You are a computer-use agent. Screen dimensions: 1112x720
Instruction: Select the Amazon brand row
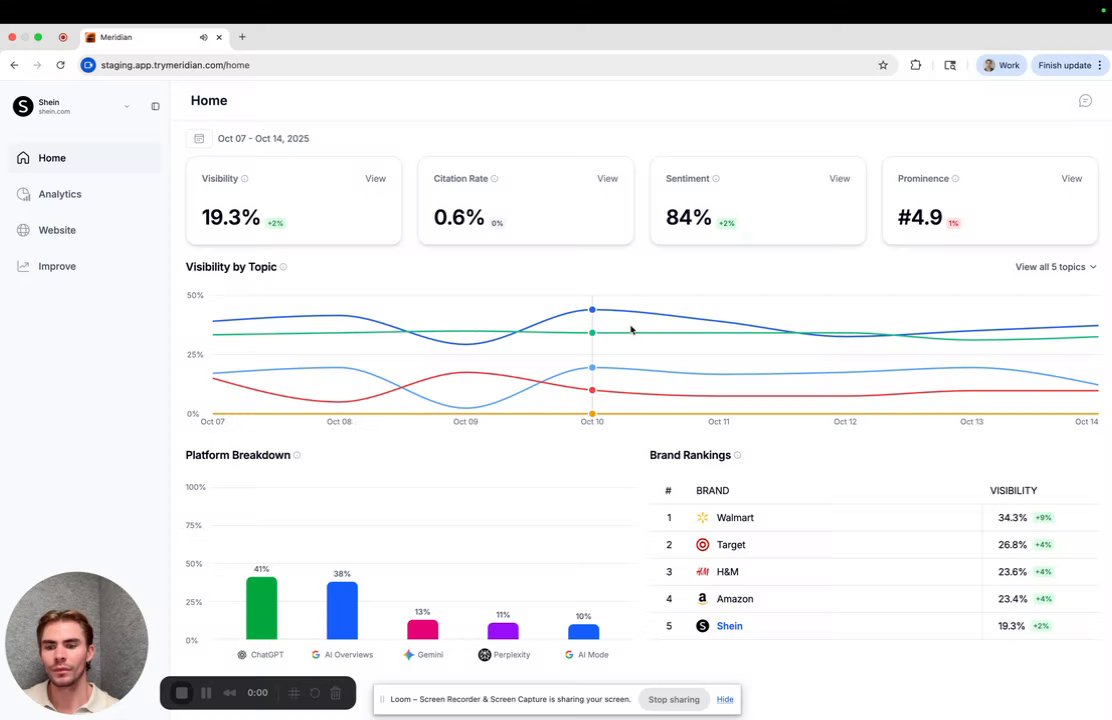pos(874,599)
